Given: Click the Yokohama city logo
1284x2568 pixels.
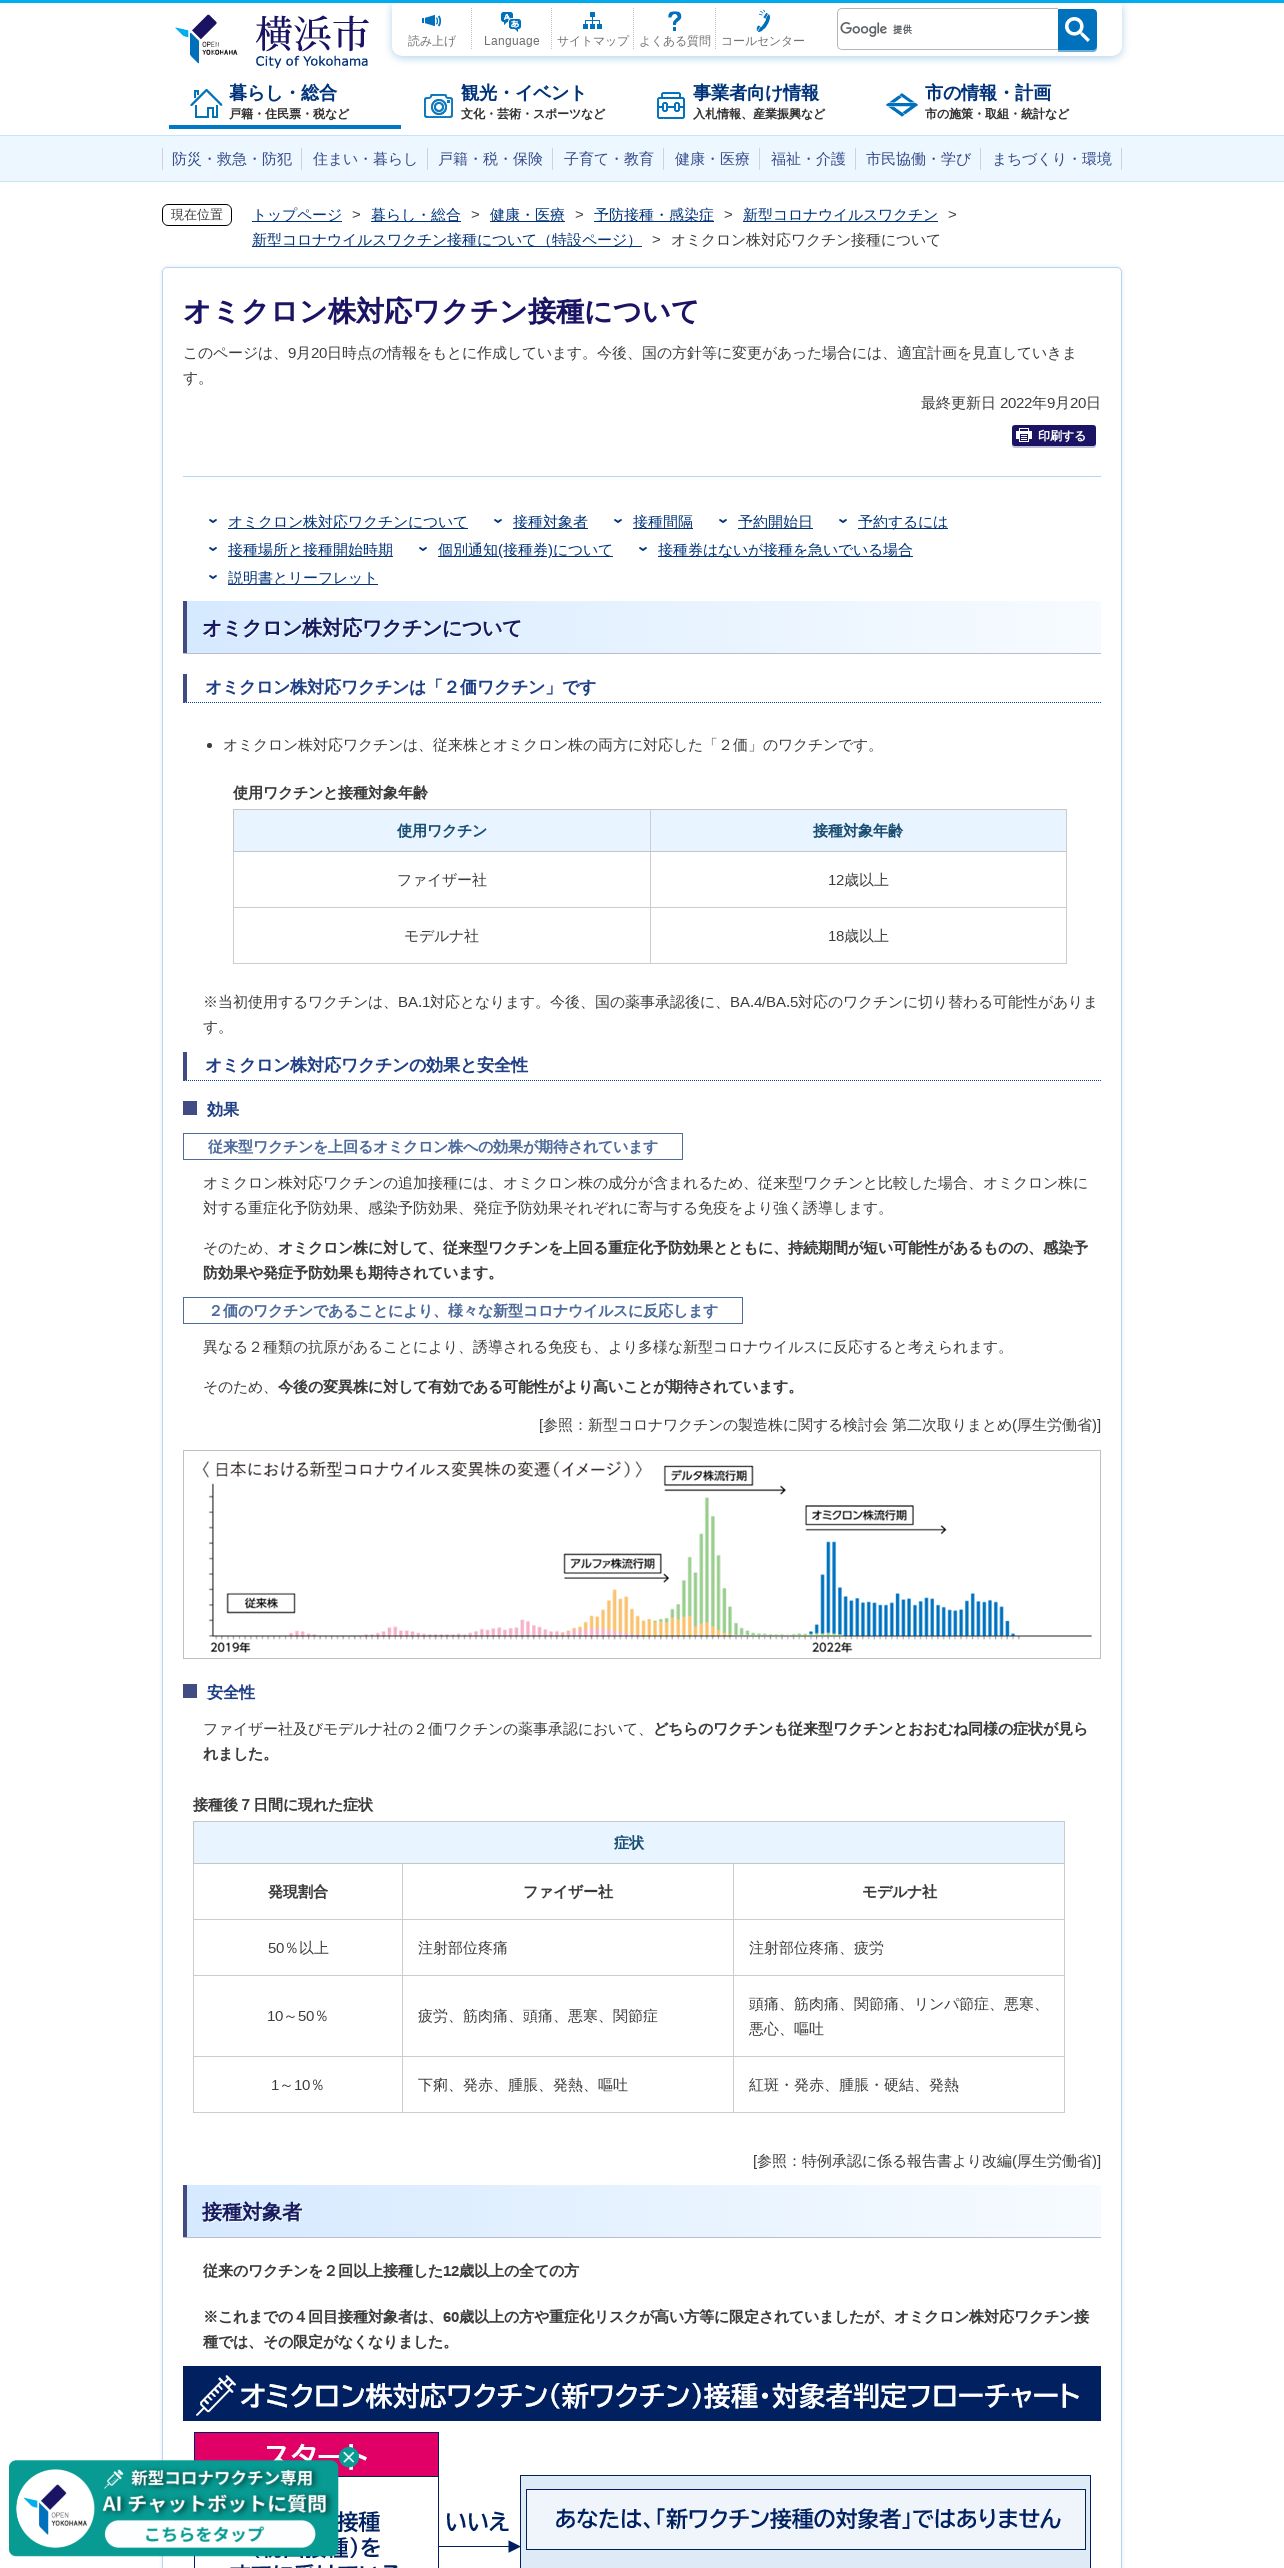Looking at the screenshot, I should 272,40.
